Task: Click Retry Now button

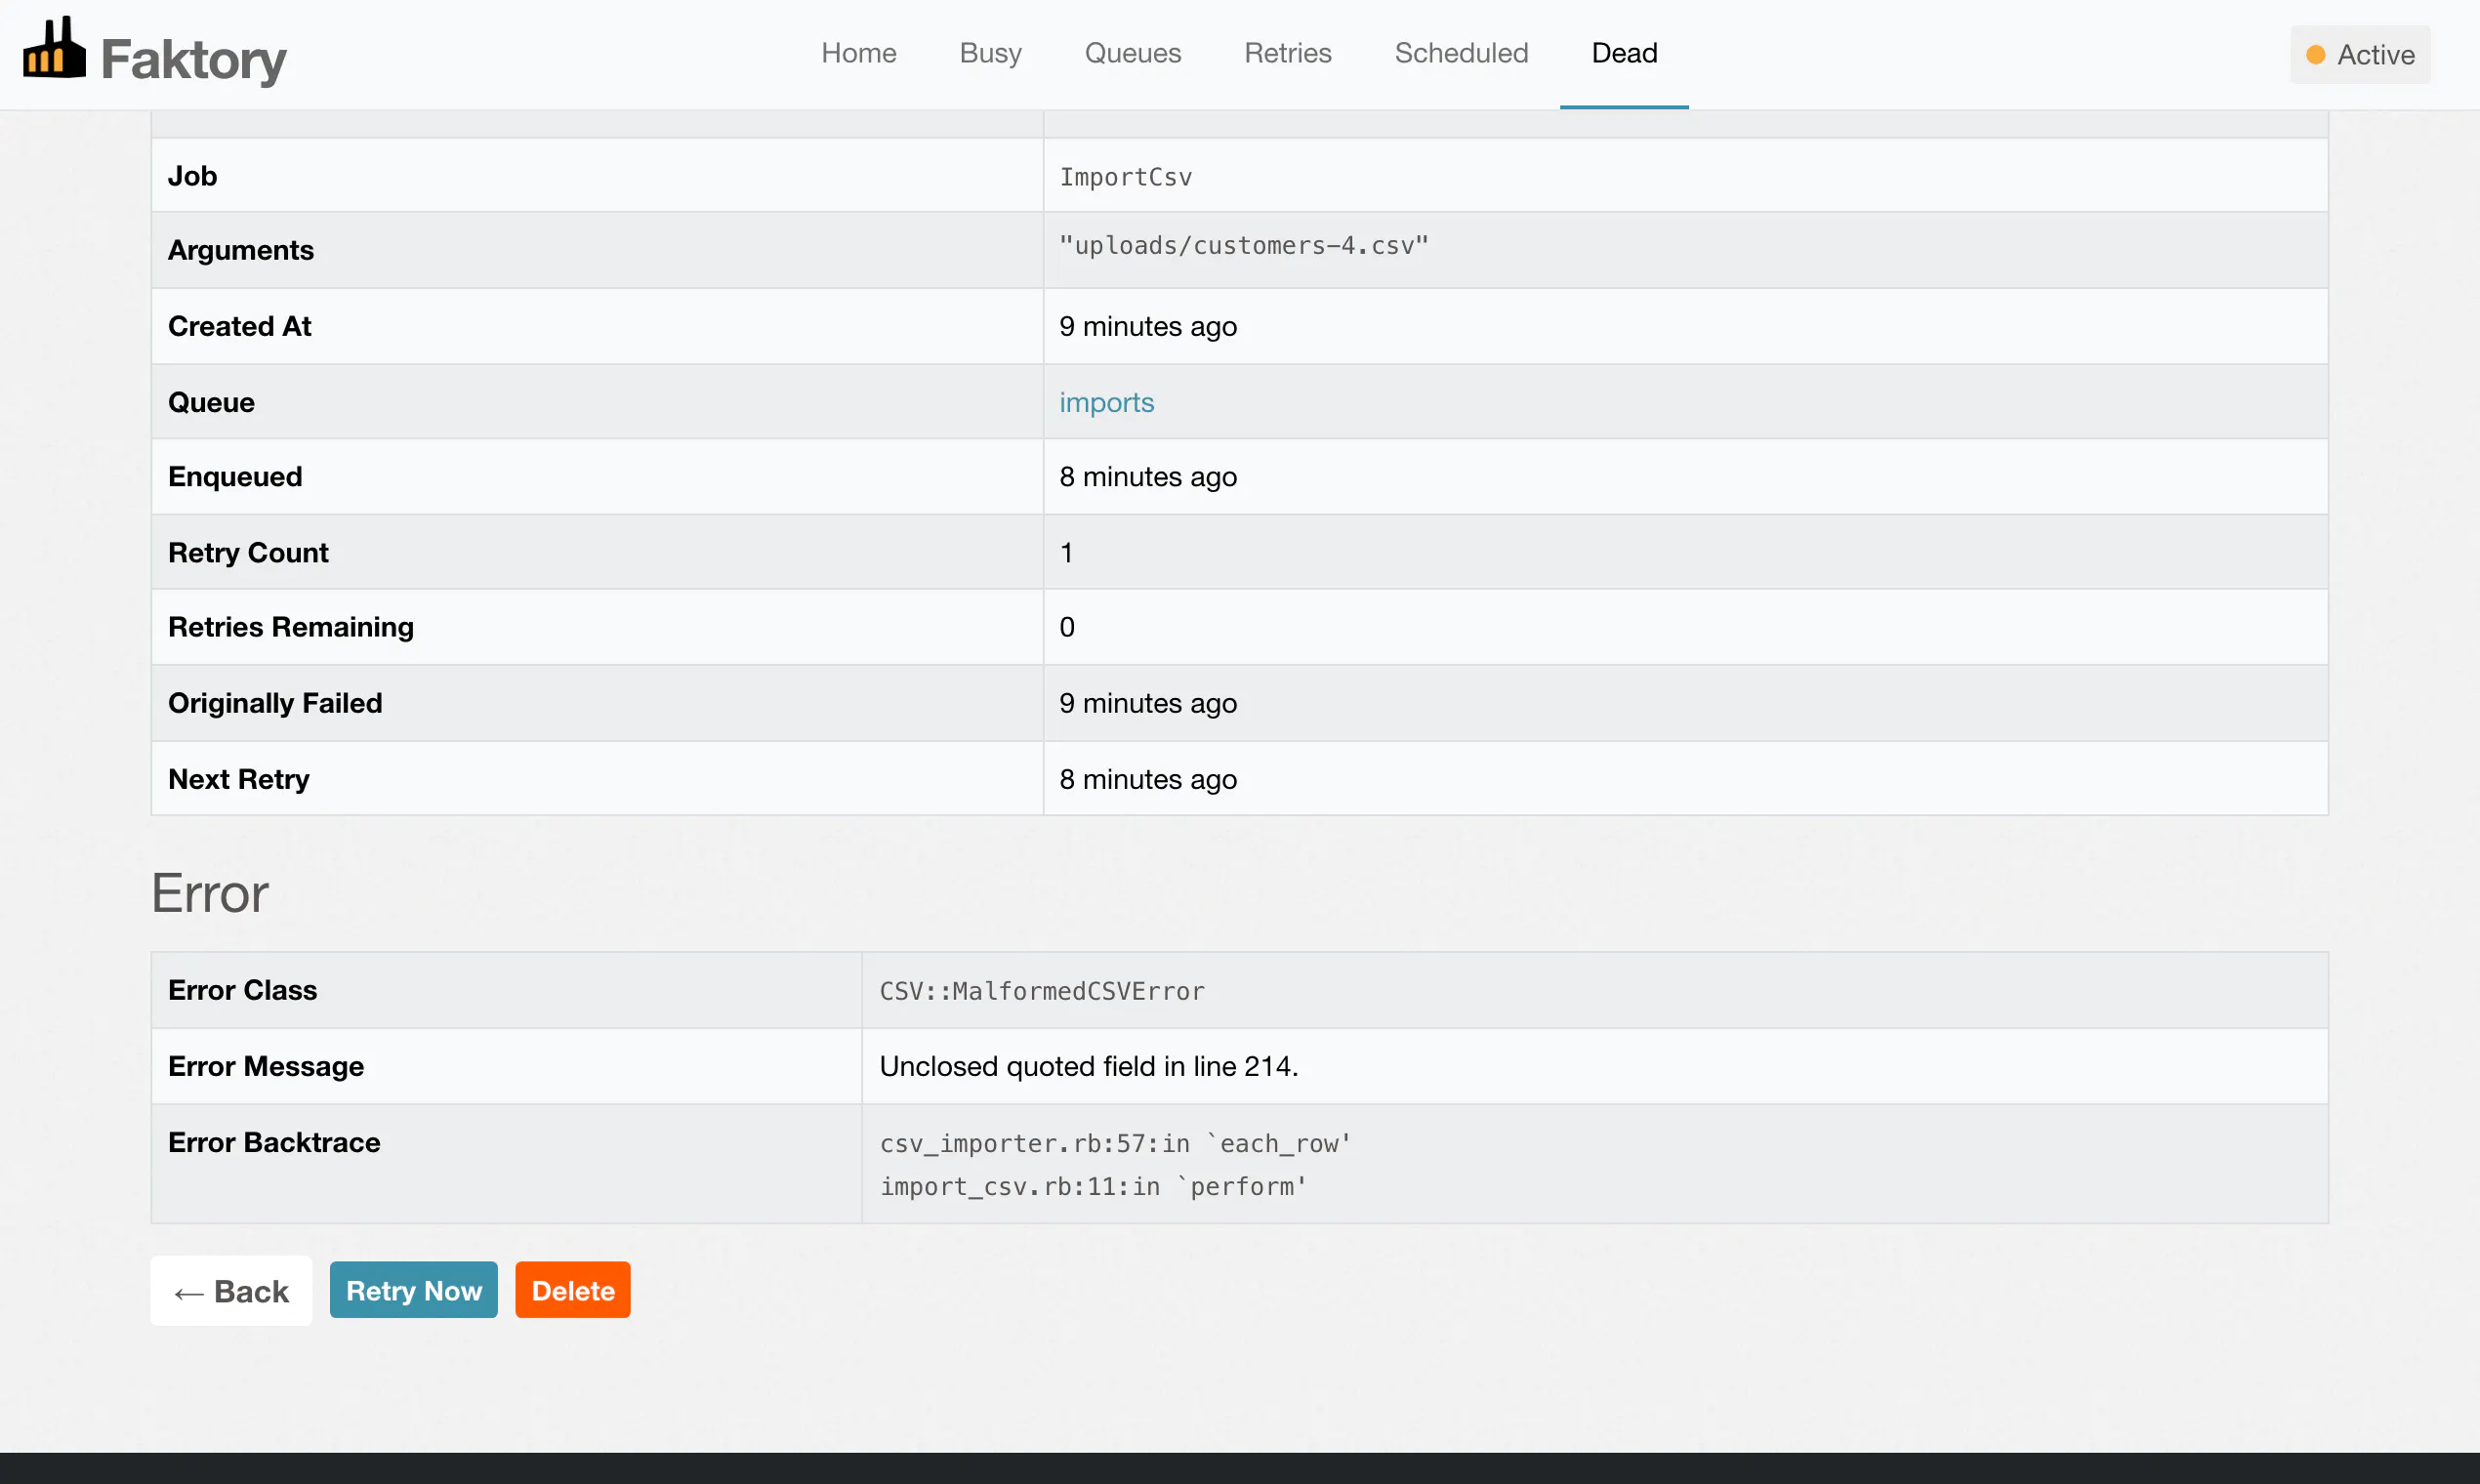Action: (413, 1290)
